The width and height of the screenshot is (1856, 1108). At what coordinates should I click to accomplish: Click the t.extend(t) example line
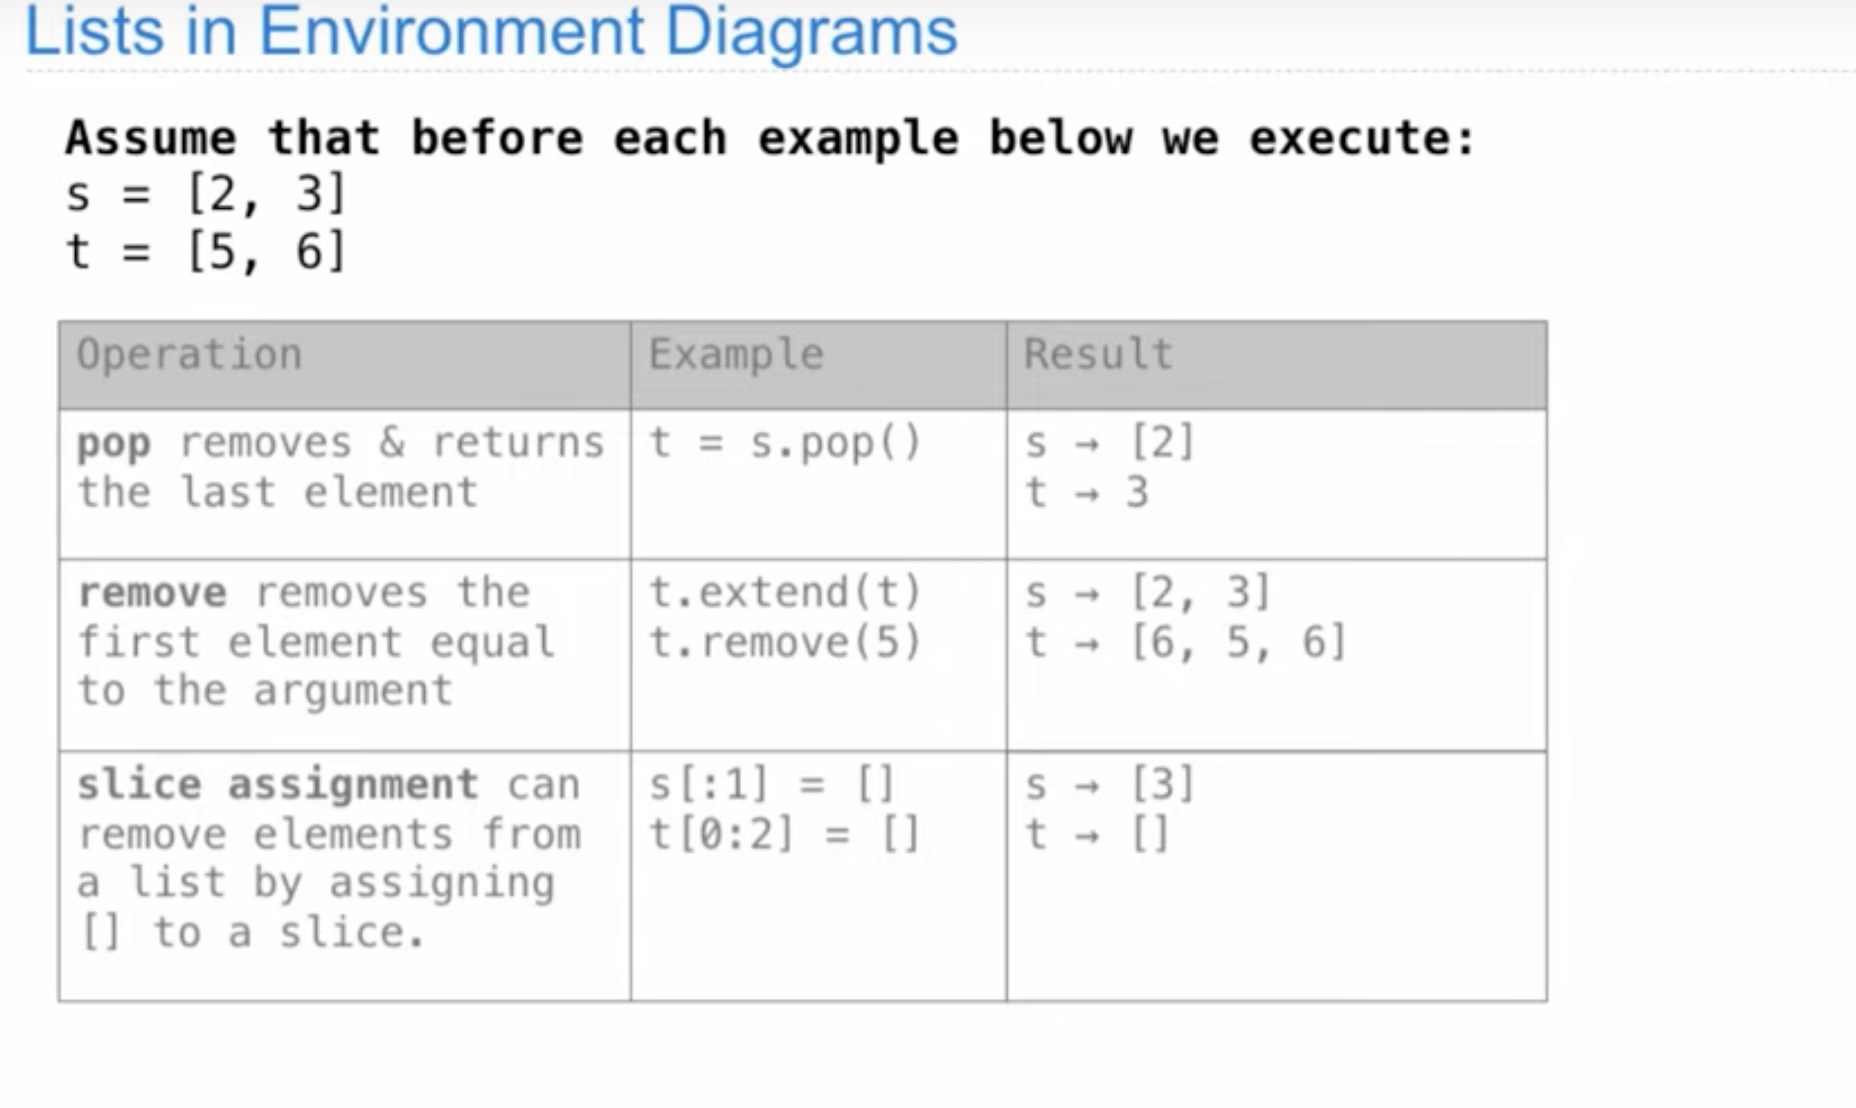(785, 592)
